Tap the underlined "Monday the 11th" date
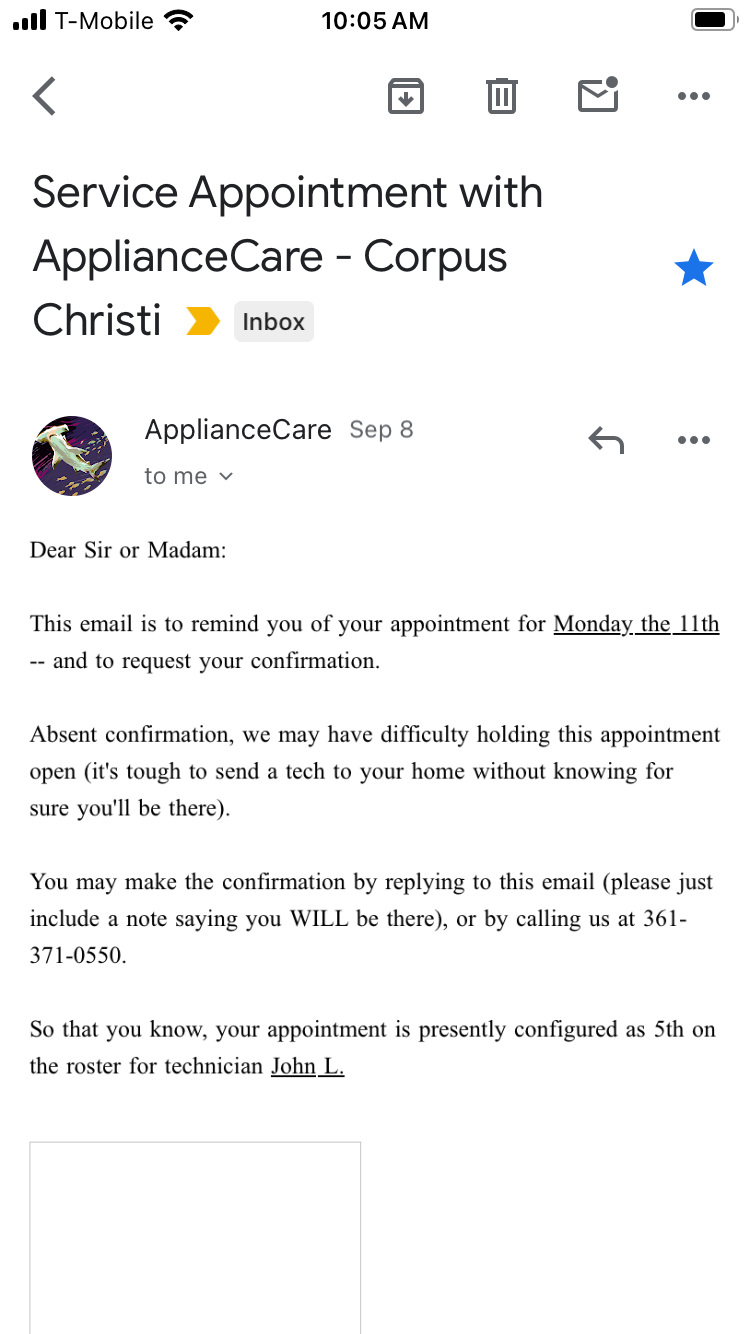 pos(636,625)
